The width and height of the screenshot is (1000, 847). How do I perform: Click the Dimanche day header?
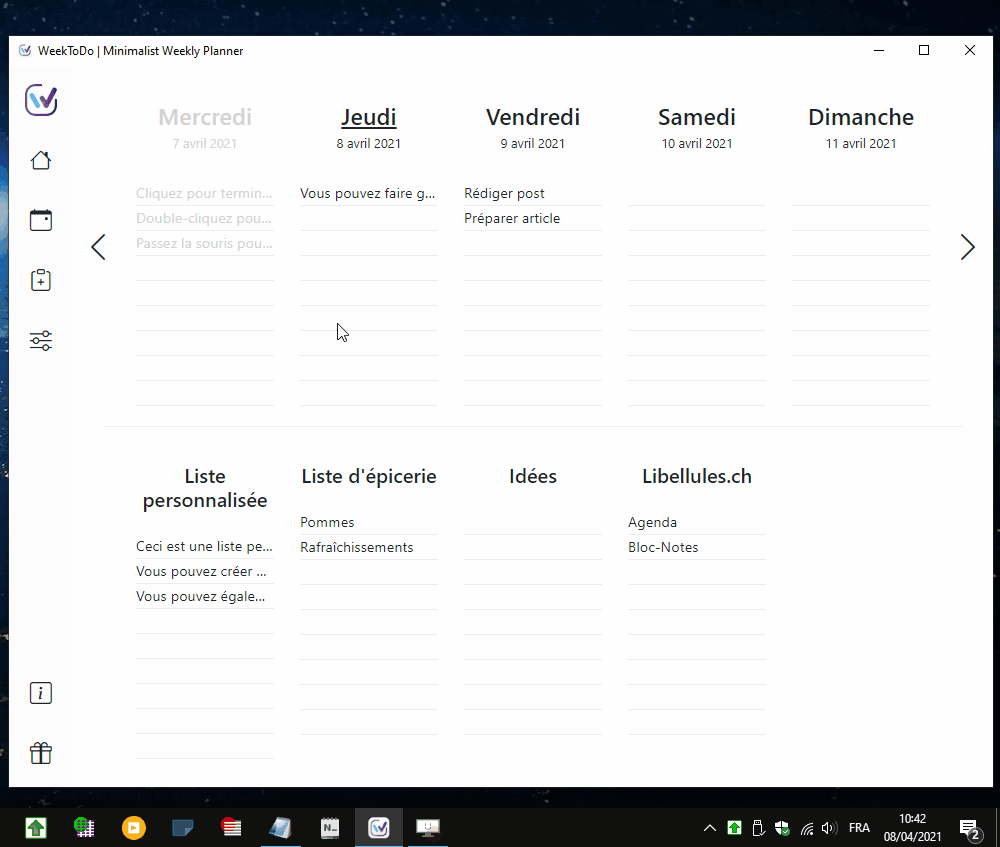861,117
